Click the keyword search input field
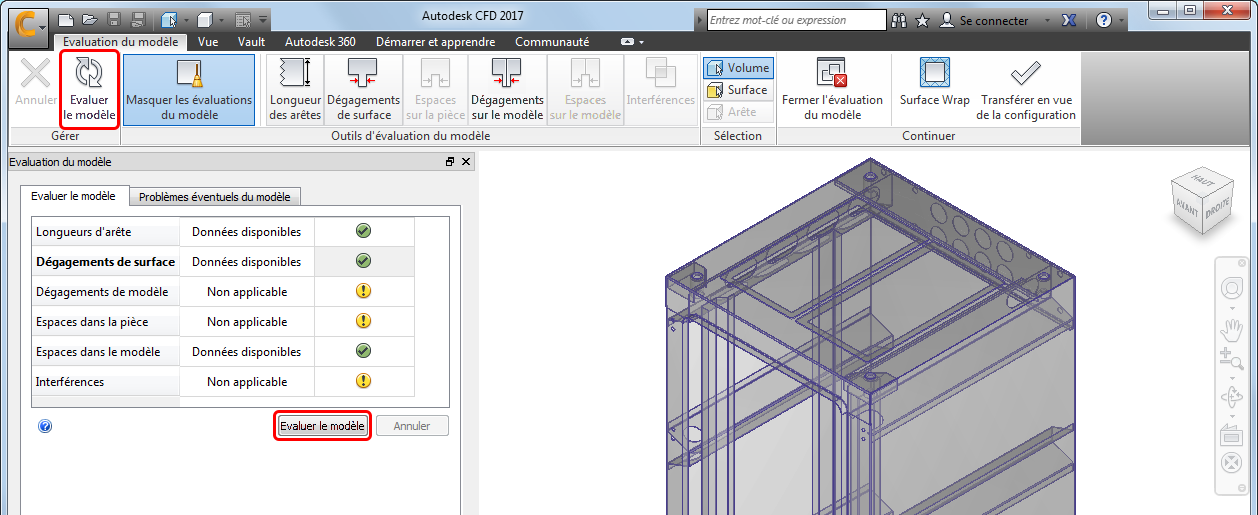This screenshot has width=1258, height=515. coord(796,20)
